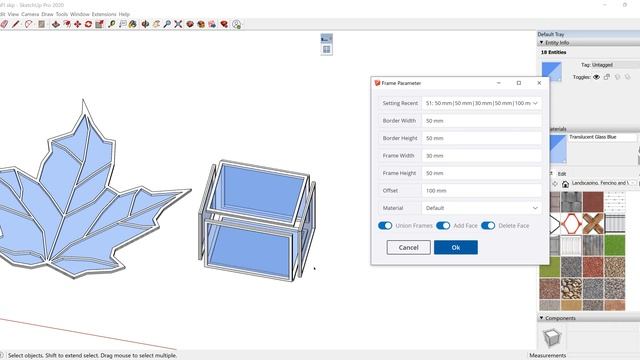Select the Rotate tool
This screenshot has height=360, width=640.
pyautogui.click(x=88, y=24)
